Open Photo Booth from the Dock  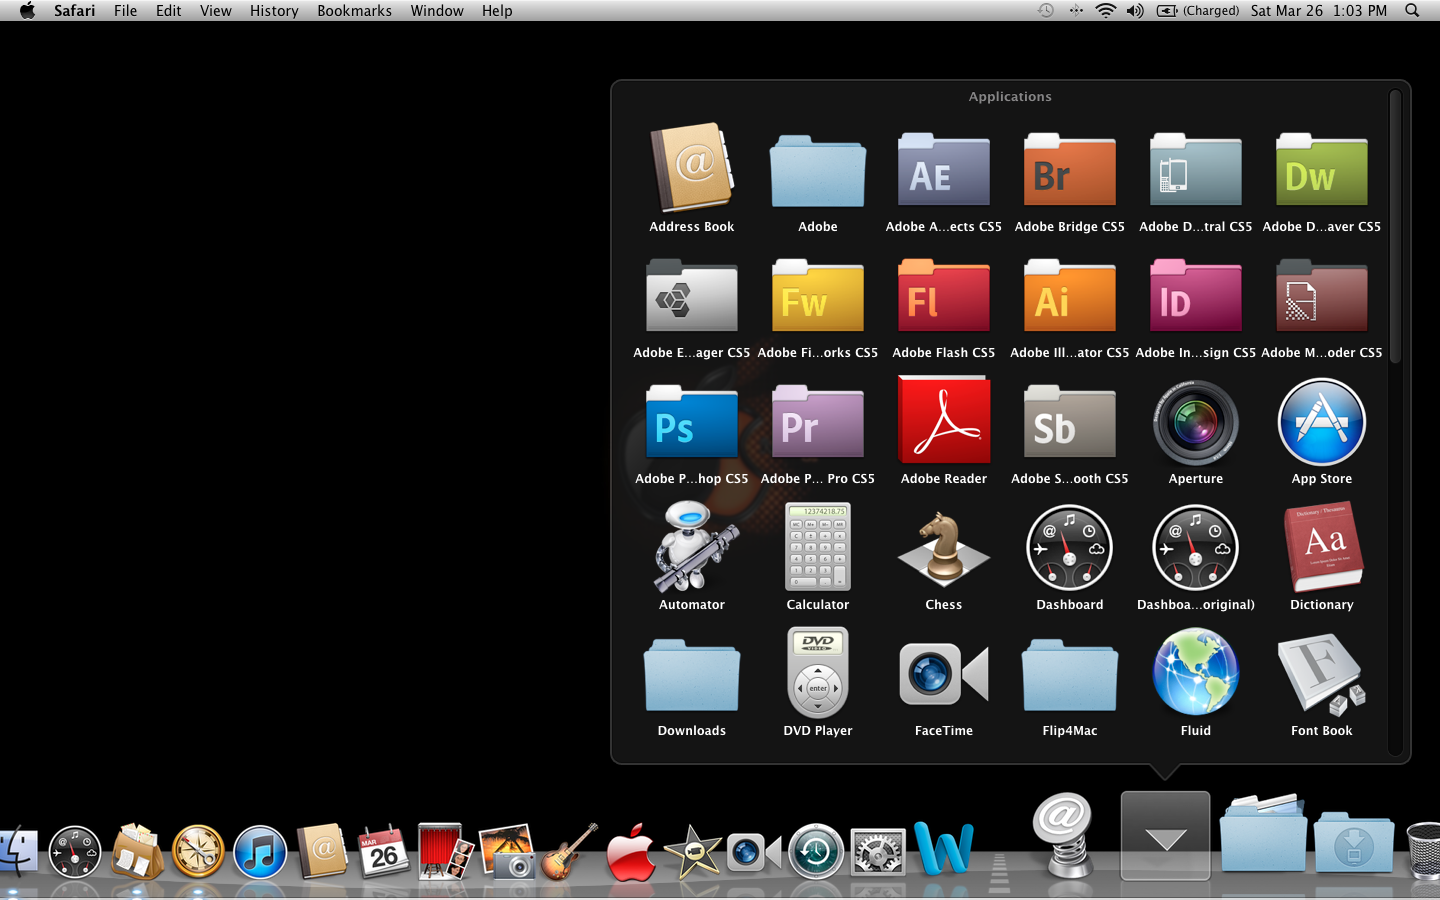pyautogui.click(x=445, y=851)
